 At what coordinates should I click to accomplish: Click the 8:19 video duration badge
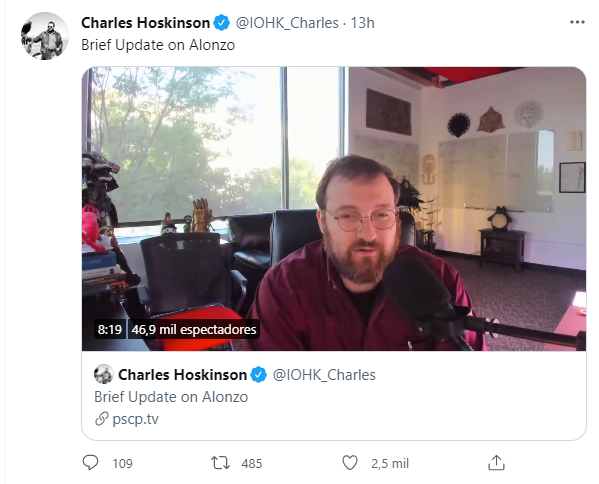tap(110, 329)
